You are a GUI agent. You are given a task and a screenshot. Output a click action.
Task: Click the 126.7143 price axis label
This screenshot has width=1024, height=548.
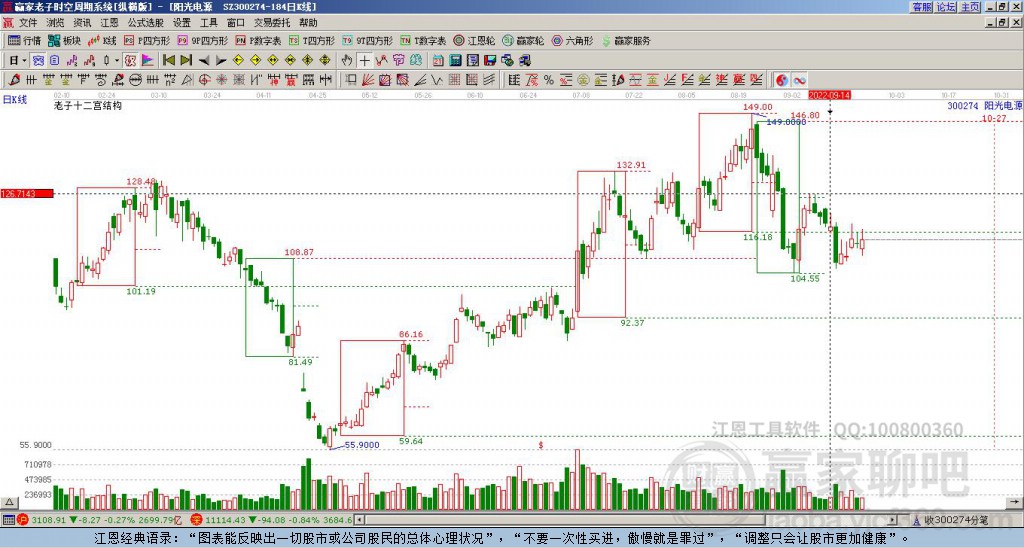27,193
